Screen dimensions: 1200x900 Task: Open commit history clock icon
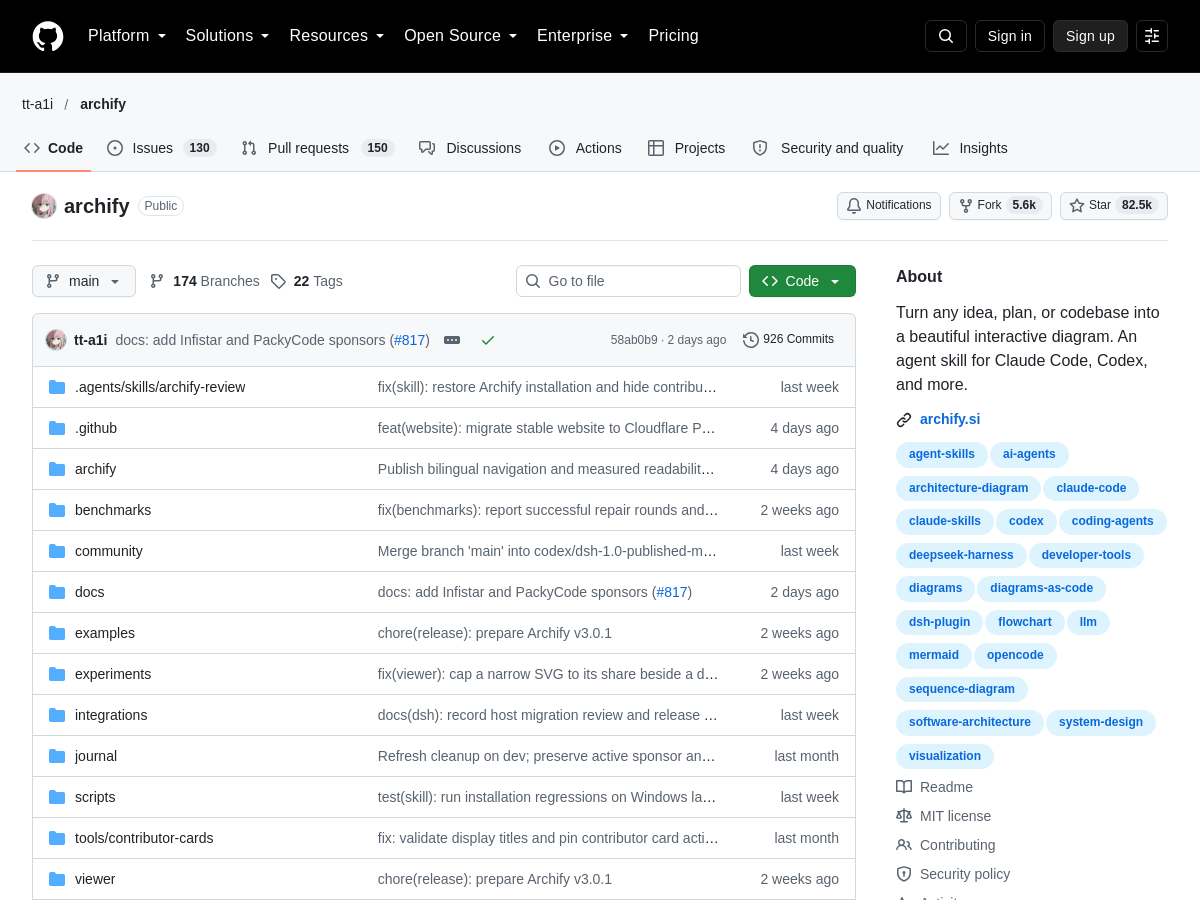tap(751, 340)
